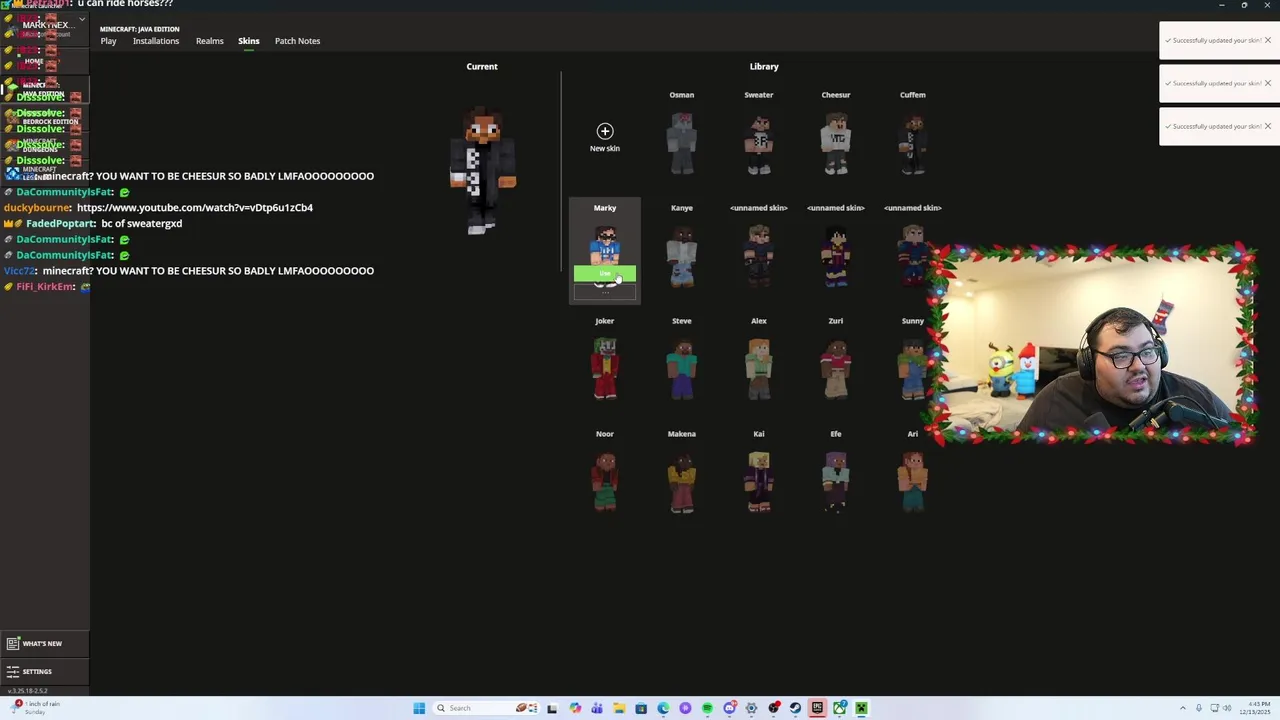This screenshot has width=1280, height=720.
Task: Choose the Ari default skin
Action: click(913, 482)
